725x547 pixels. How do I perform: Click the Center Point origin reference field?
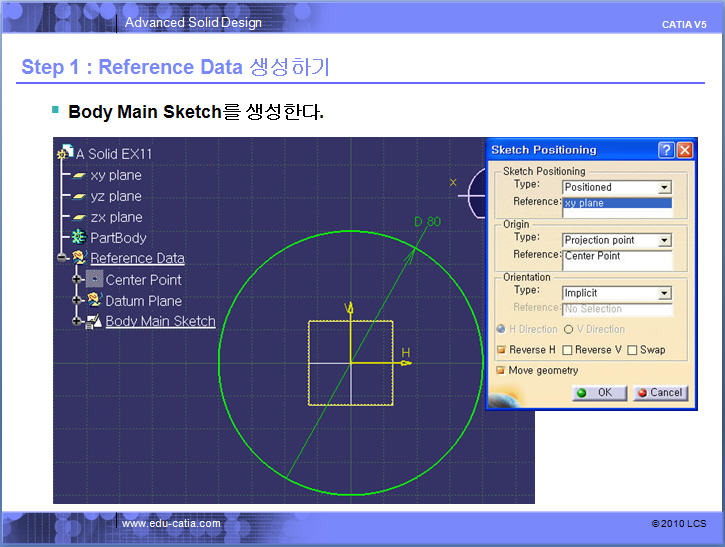(617, 260)
